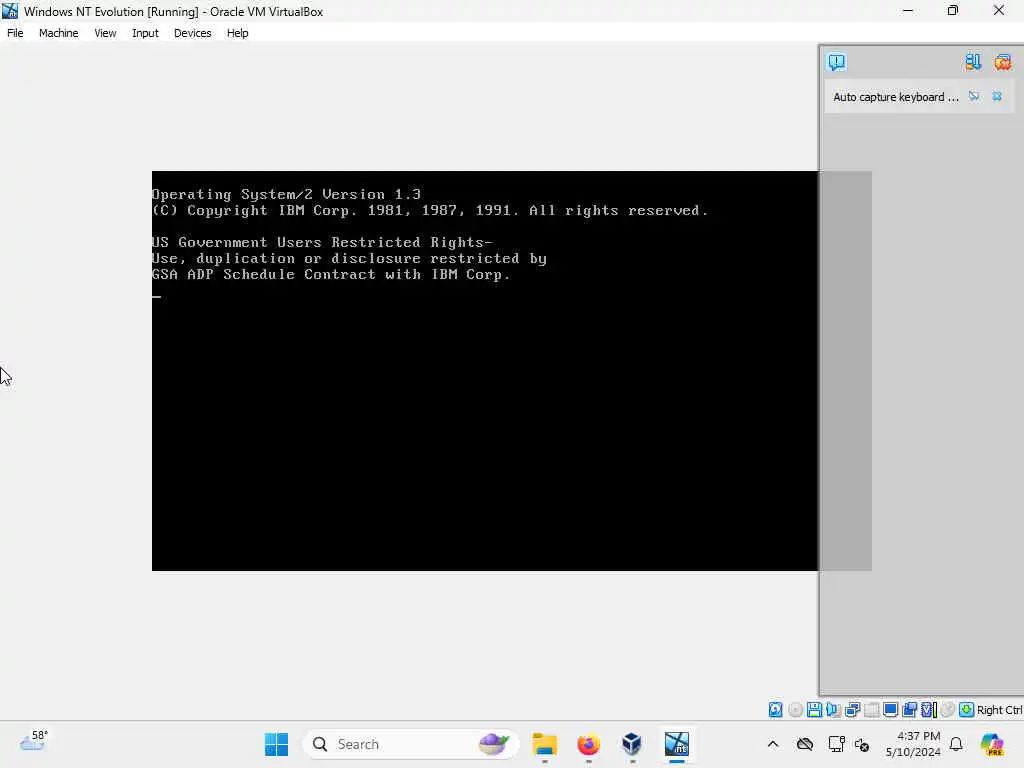Open the Windows Start menu
1024x768 pixels.
click(x=276, y=744)
